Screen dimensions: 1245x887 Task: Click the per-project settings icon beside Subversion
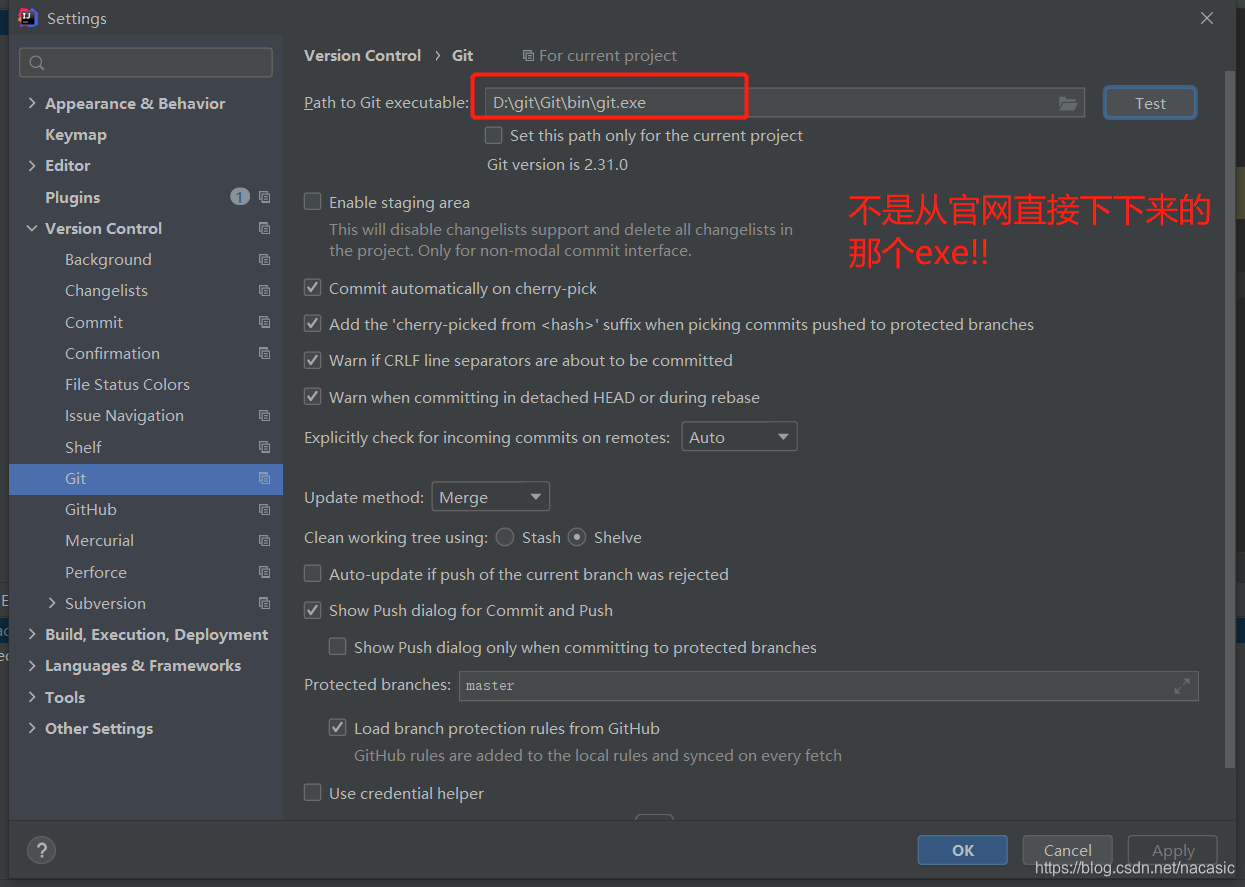tap(265, 603)
